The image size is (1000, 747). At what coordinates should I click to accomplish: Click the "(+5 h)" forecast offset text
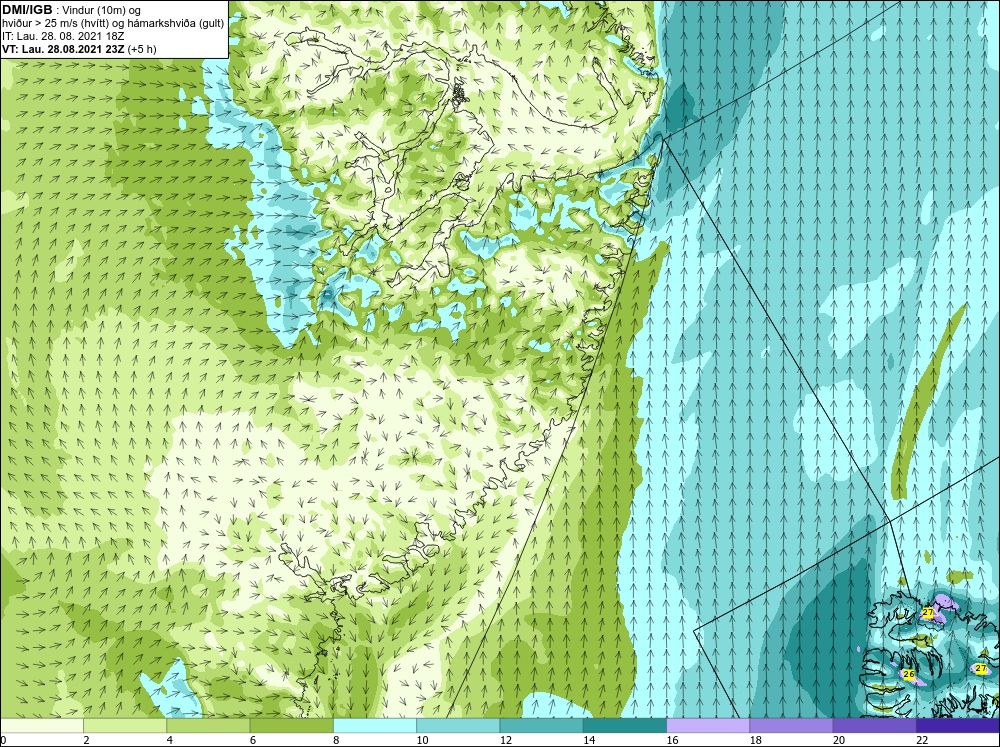pyautogui.click(x=142, y=49)
